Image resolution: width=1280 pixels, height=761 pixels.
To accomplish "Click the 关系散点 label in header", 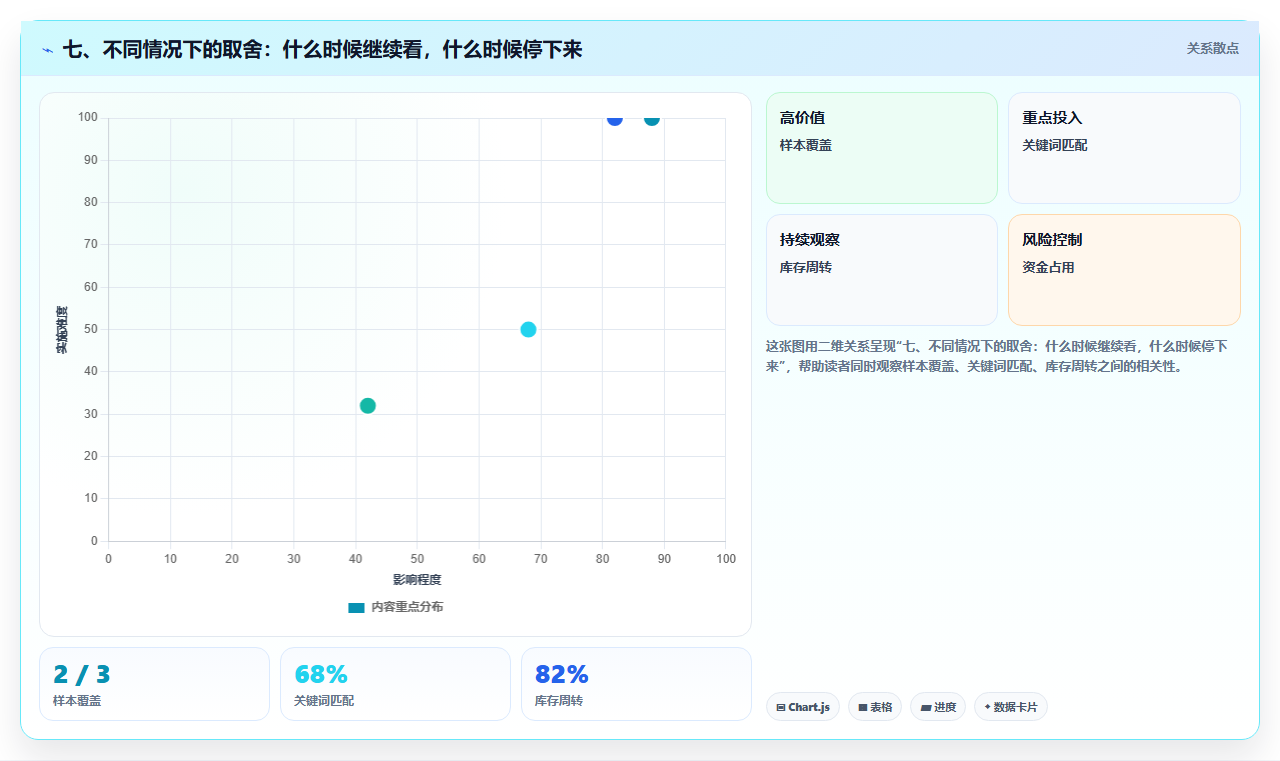I will click(x=1212, y=48).
